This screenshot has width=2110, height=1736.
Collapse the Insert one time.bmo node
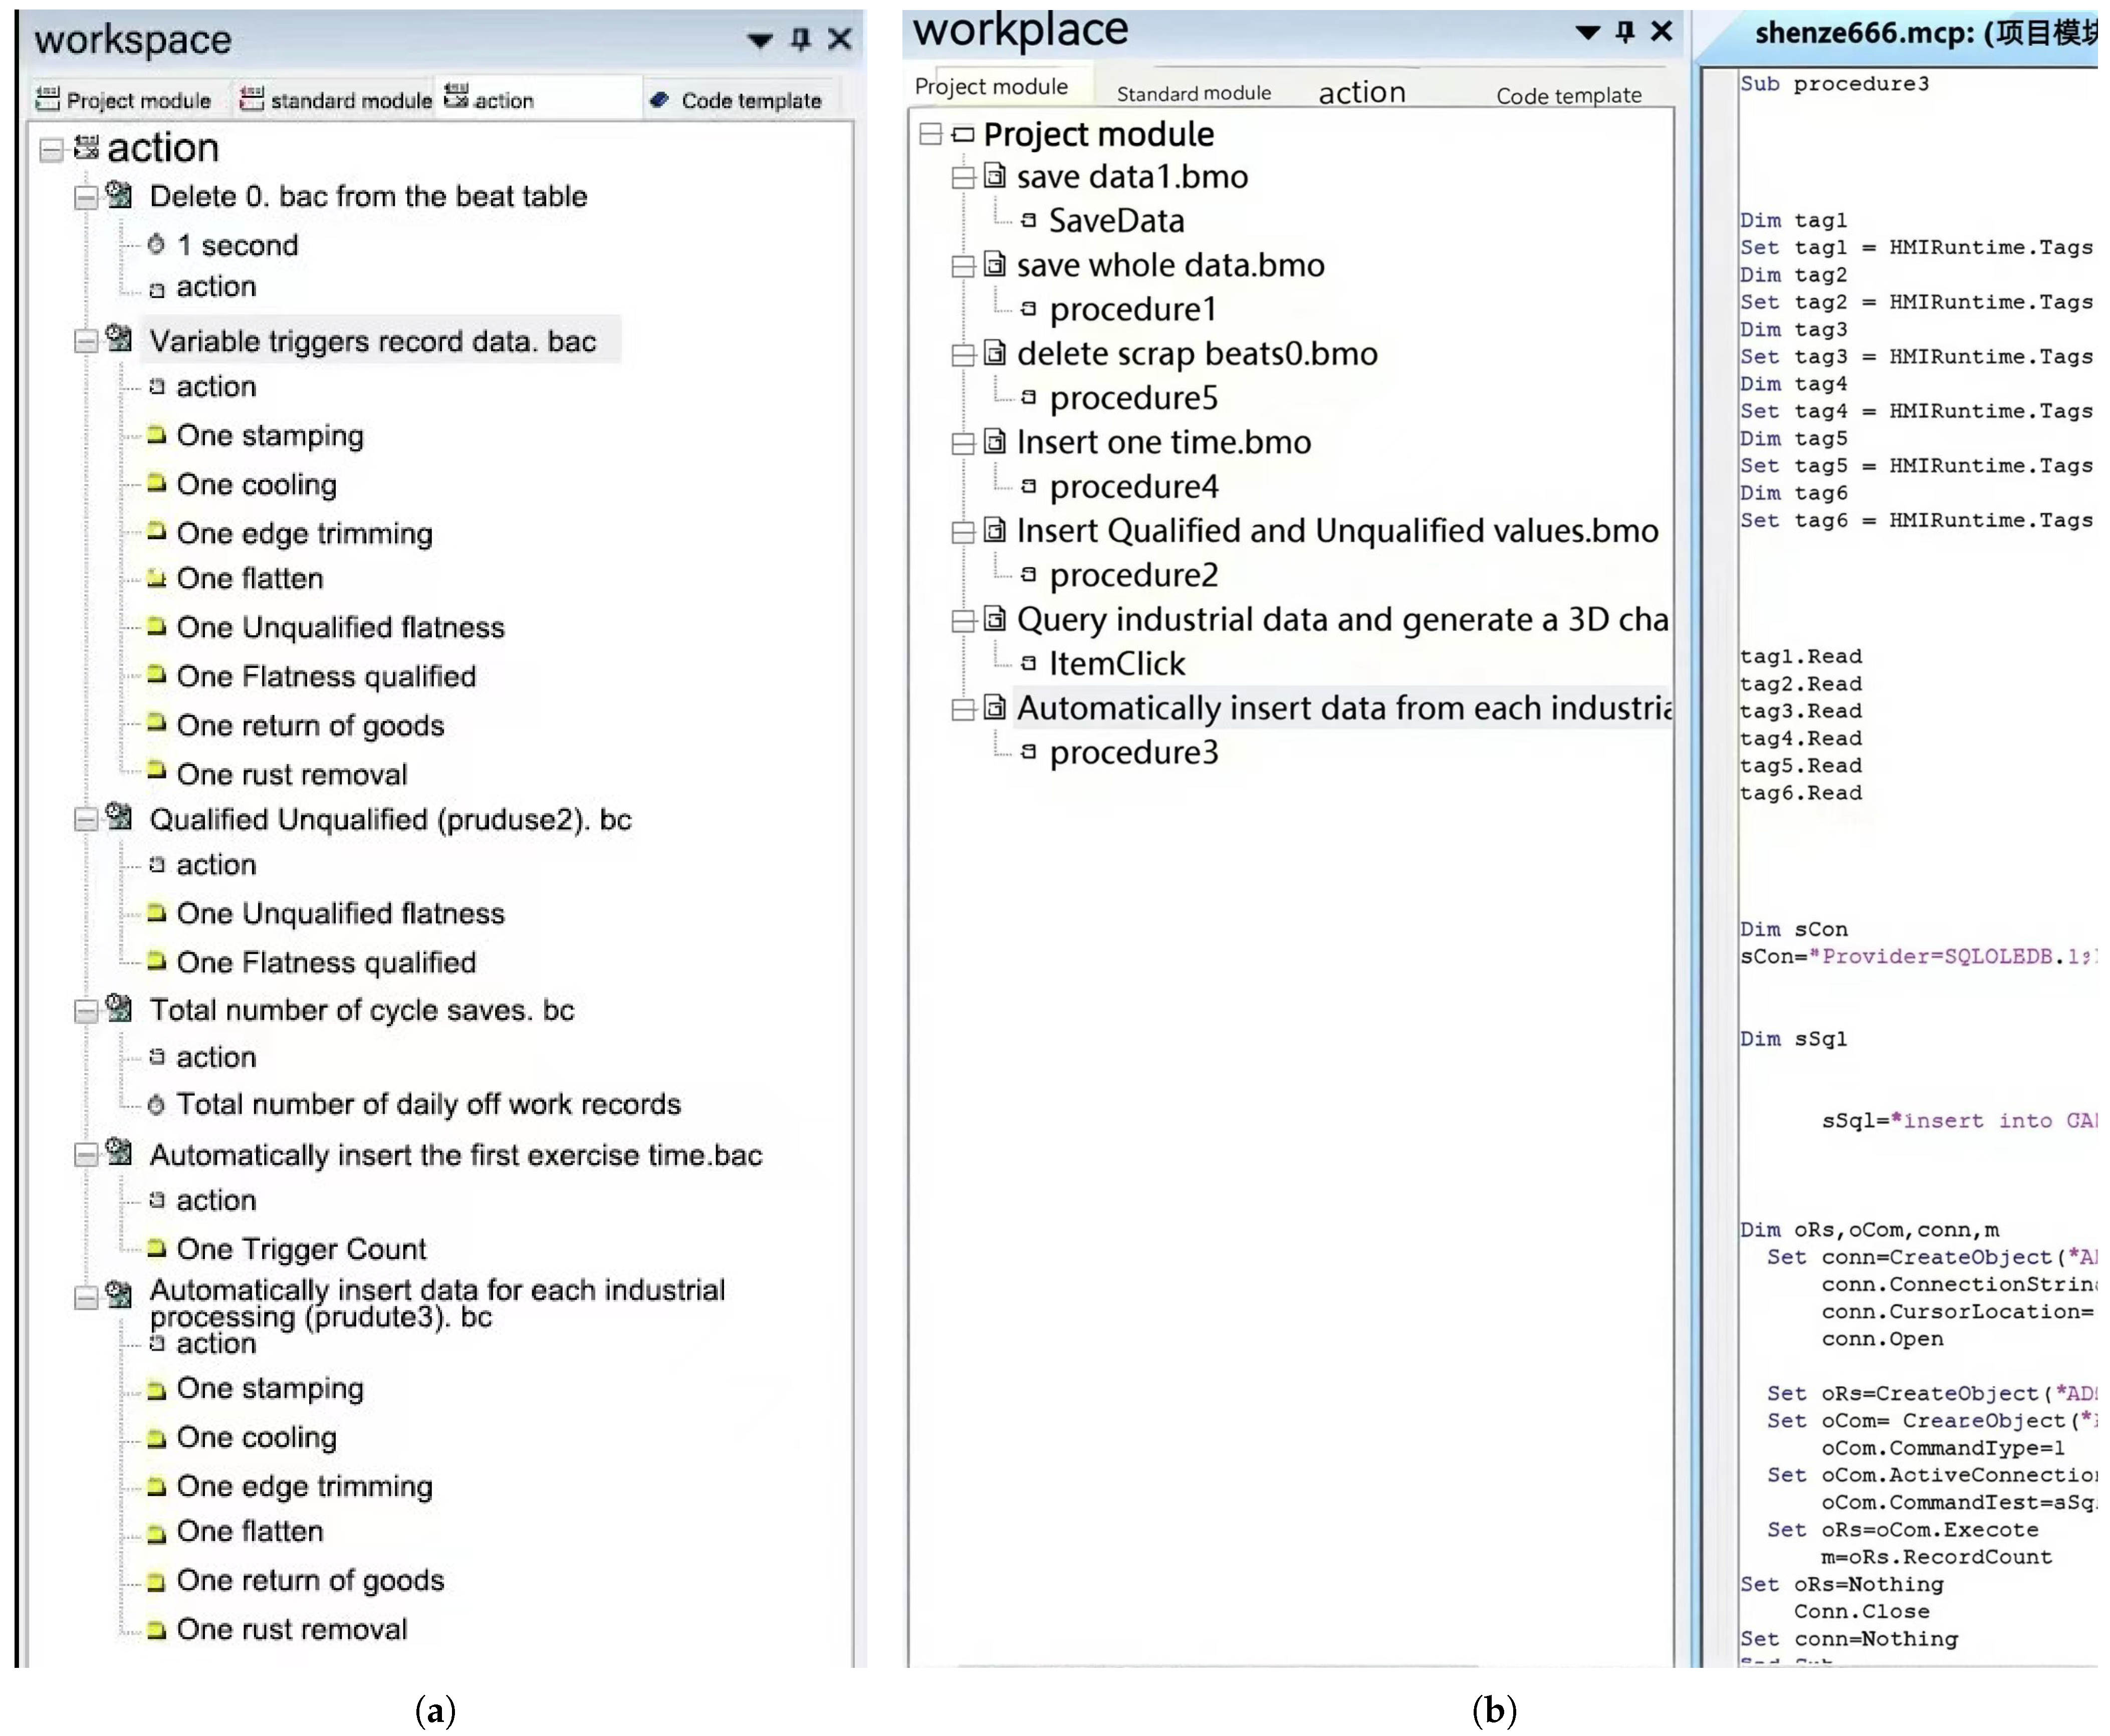click(x=962, y=443)
